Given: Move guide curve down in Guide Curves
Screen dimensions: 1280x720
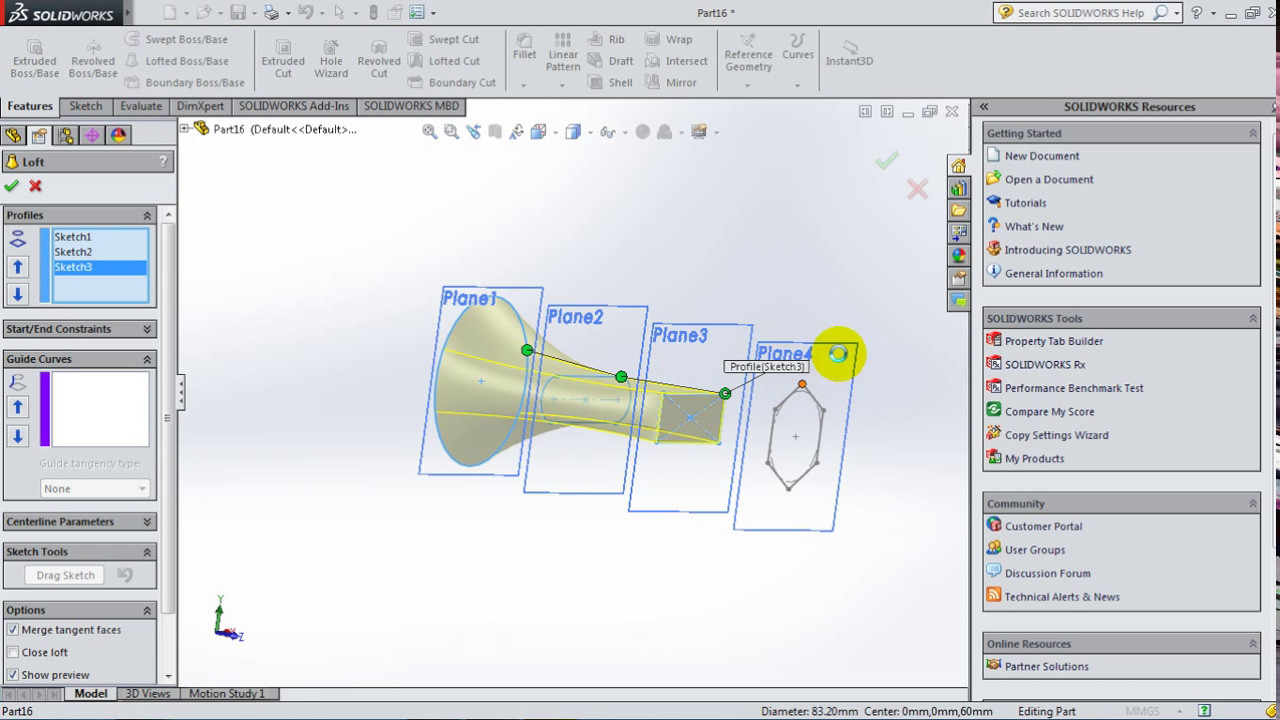Looking at the screenshot, I should coord(17,435).
